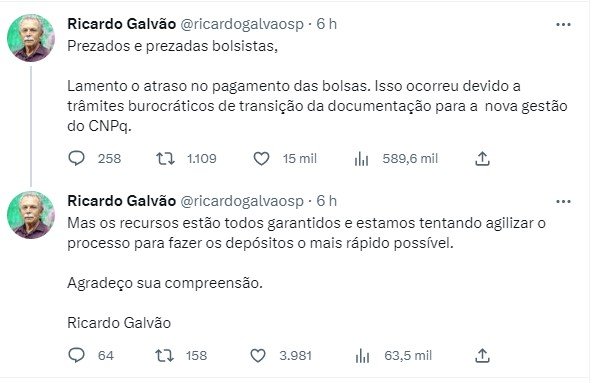Retweet the second tweet with 158 retweets
Image resolution: width=613 pixels, height=383 pixels.
(165, 355)
